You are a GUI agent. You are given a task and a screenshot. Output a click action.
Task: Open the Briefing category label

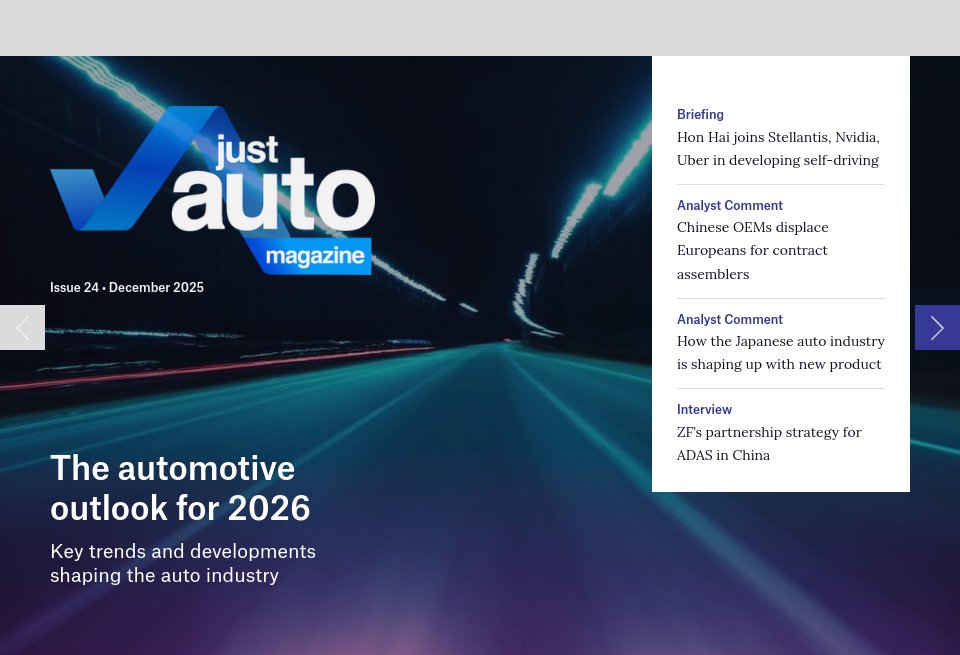[x=700, y=115]
